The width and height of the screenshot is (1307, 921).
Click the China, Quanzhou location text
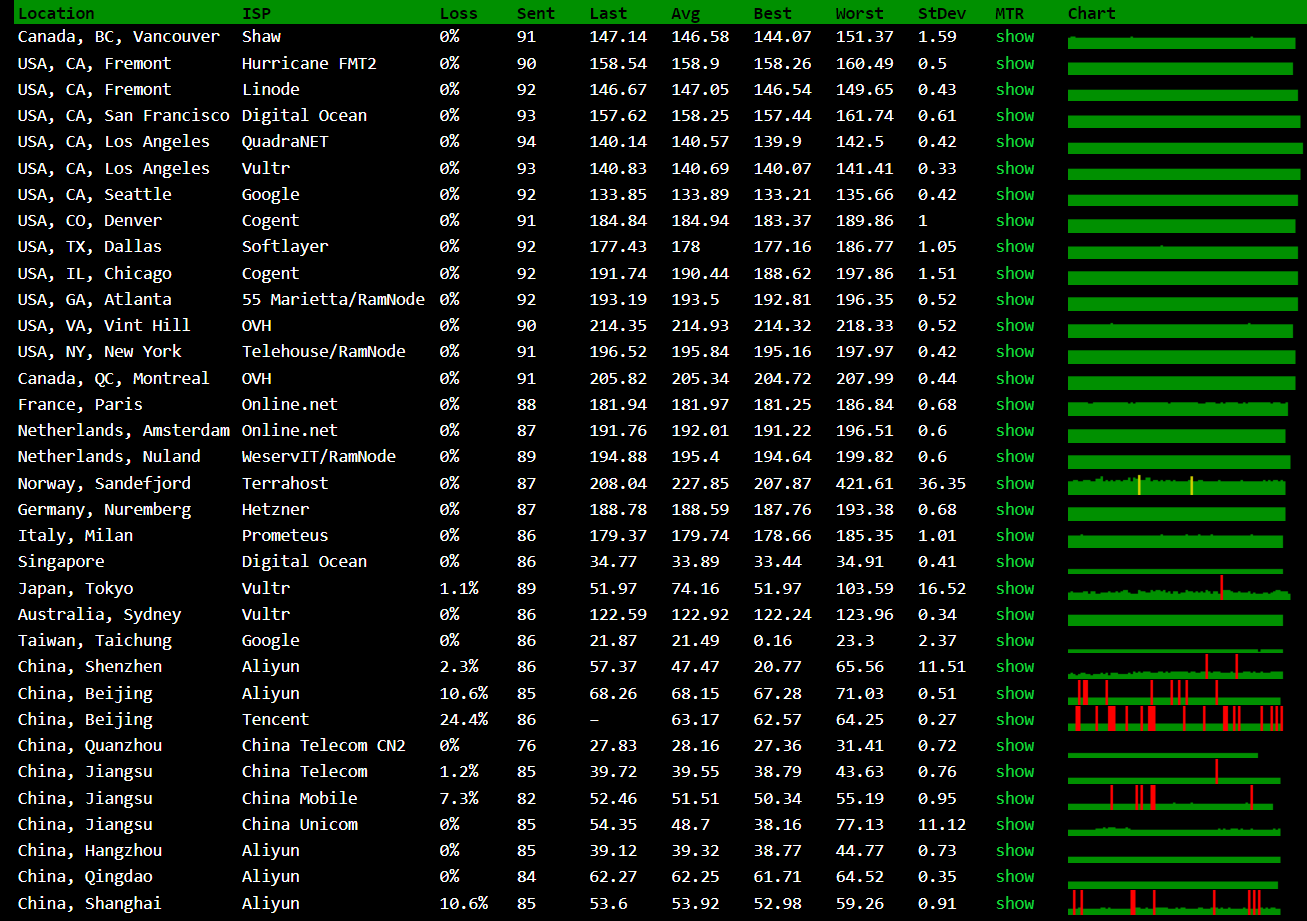tap(90, 745)
